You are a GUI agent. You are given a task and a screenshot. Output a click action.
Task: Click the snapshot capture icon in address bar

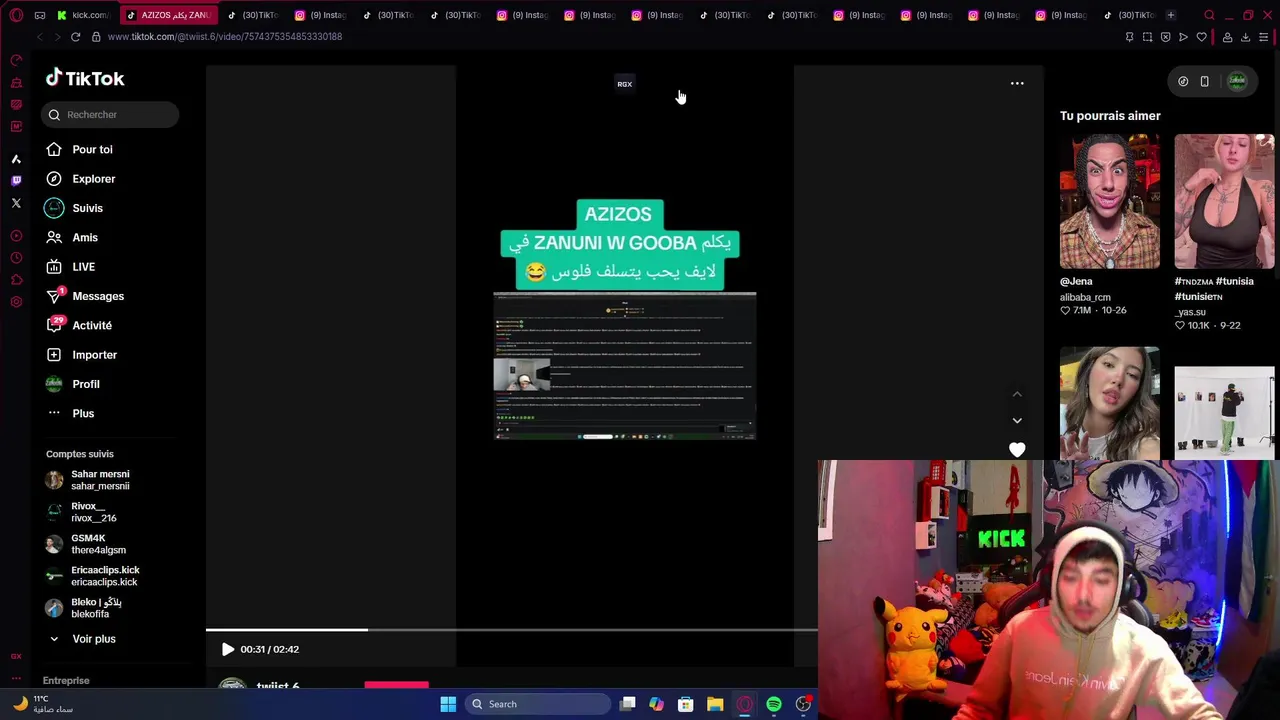point(1147,37)
